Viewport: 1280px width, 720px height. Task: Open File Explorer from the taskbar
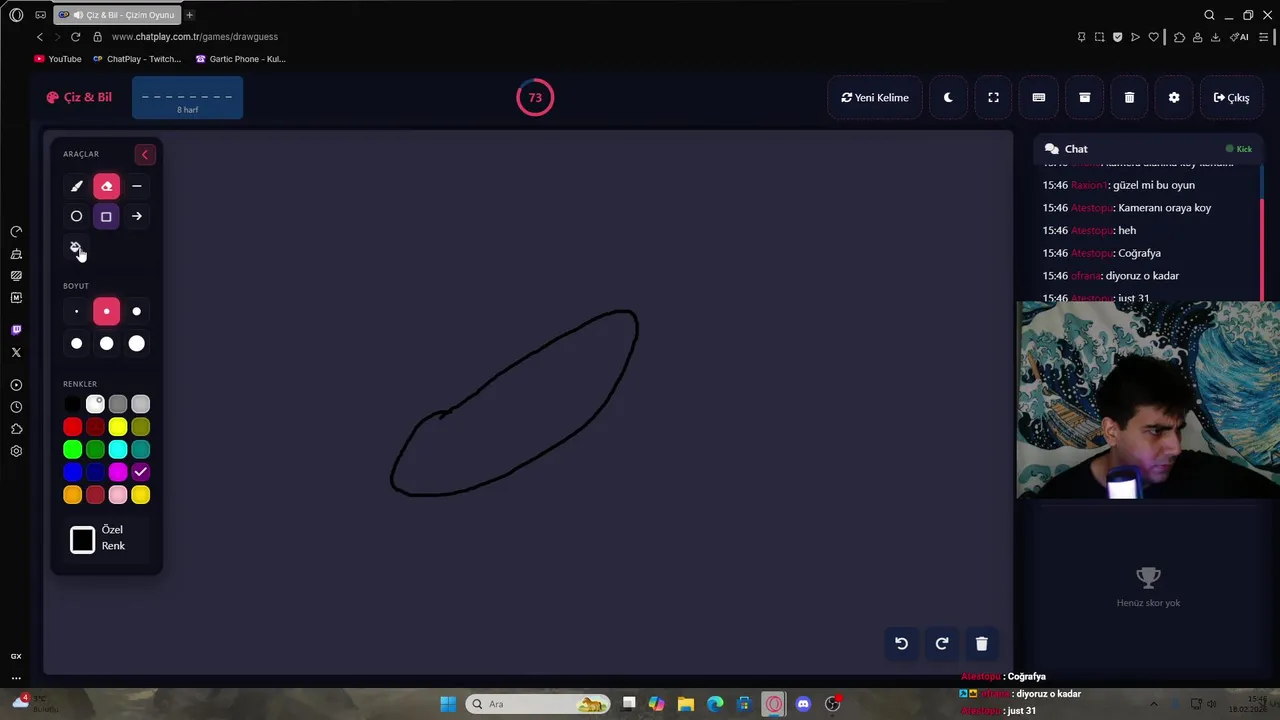(686, 704)
